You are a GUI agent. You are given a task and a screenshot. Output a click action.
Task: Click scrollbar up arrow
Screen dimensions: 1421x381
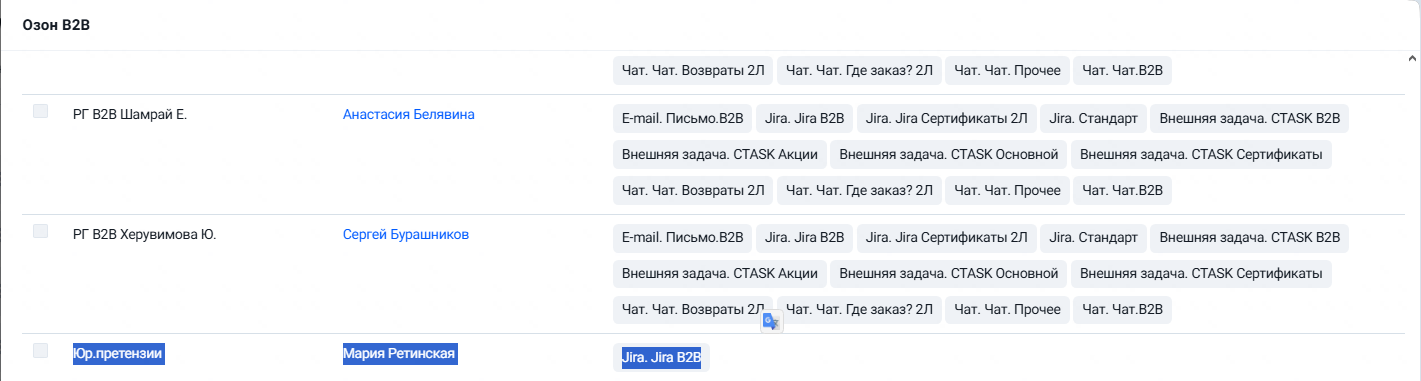click(1411, 58)
